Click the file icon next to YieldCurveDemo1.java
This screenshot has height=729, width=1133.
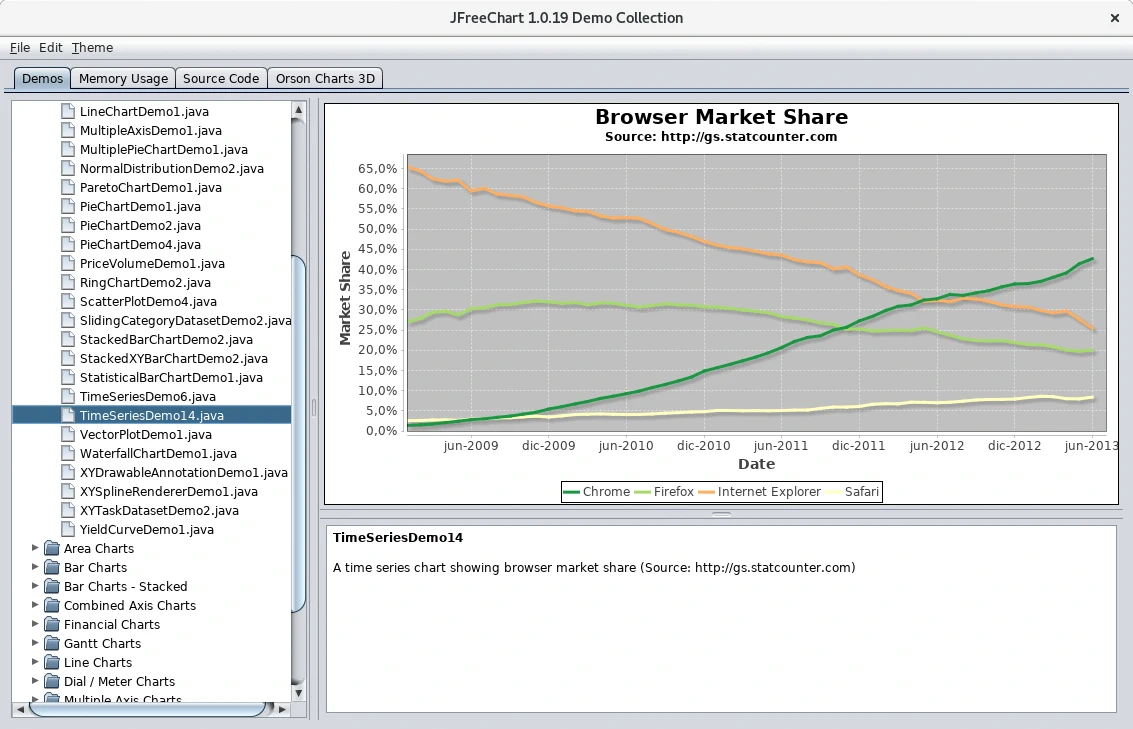[x=68, y=529]
